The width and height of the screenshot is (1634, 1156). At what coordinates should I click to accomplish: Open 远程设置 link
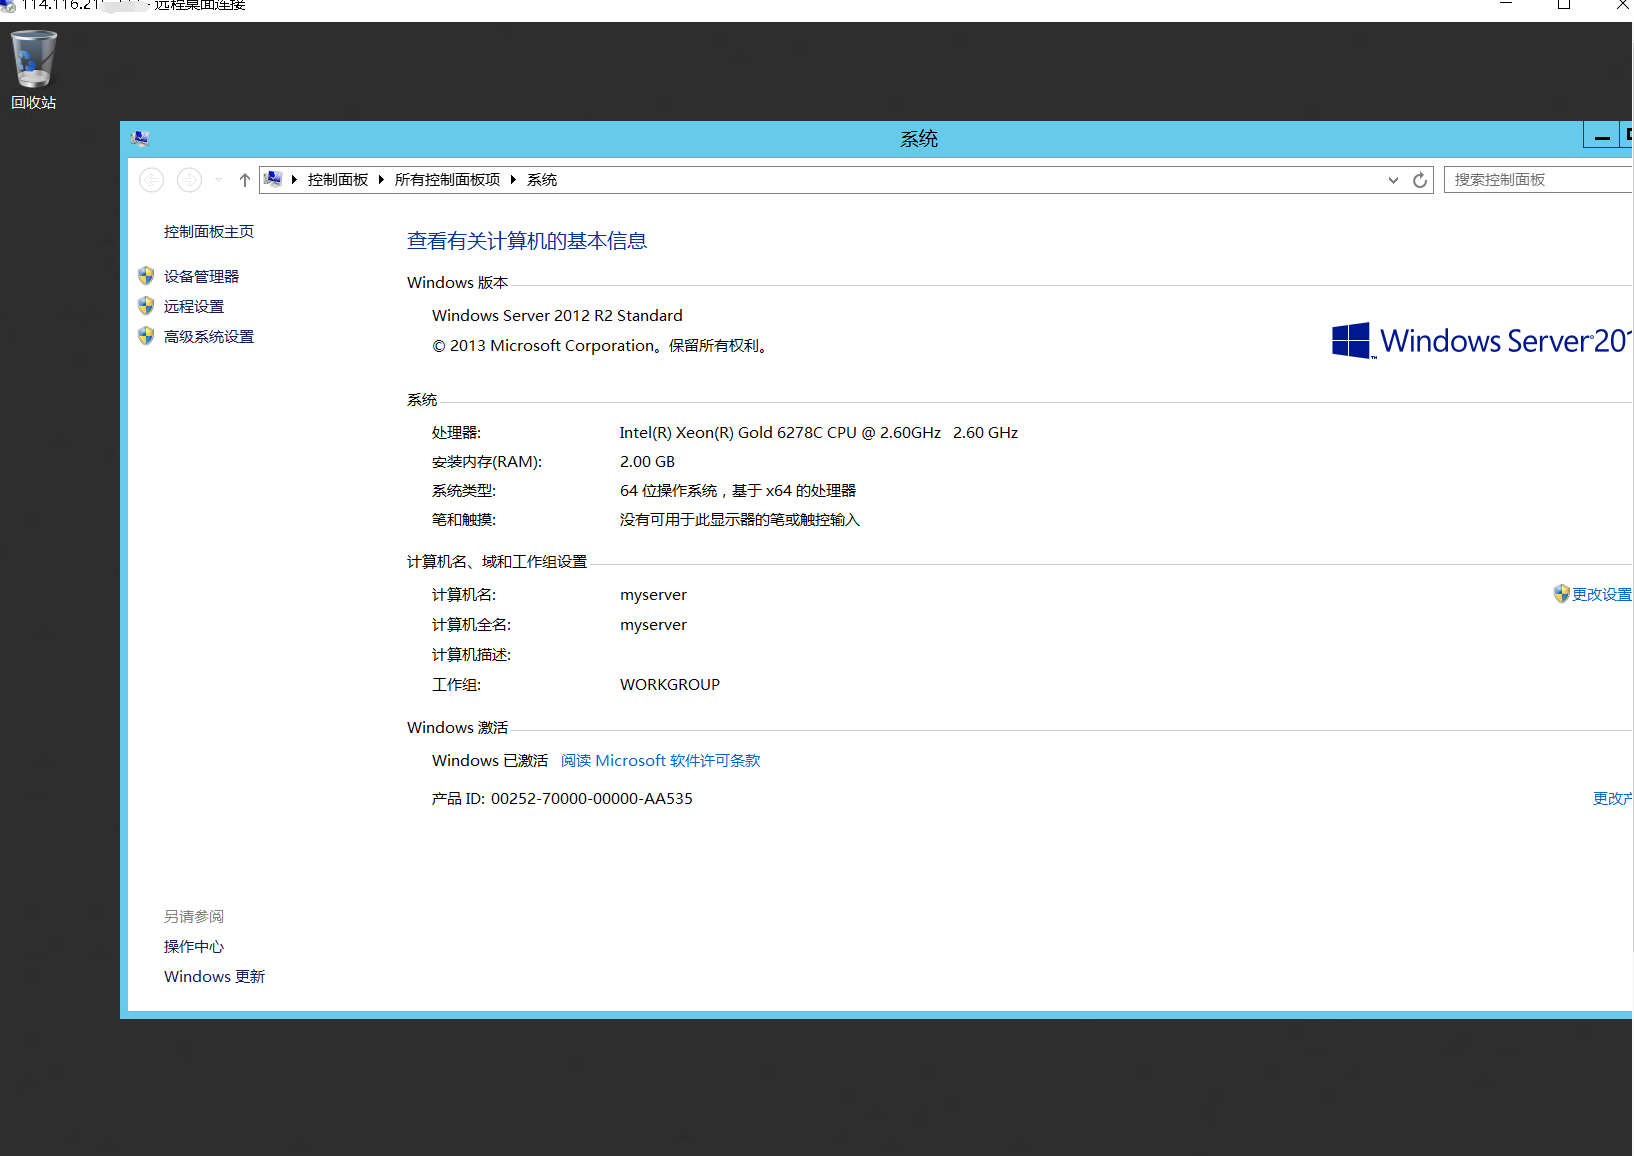point(194,307)
